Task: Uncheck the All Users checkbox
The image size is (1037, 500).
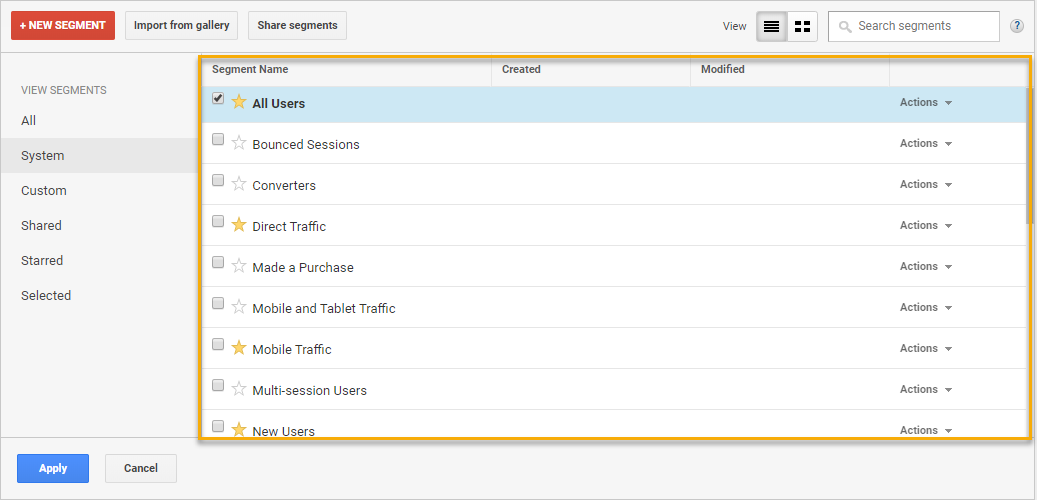Action: click(x=218, y=99)
